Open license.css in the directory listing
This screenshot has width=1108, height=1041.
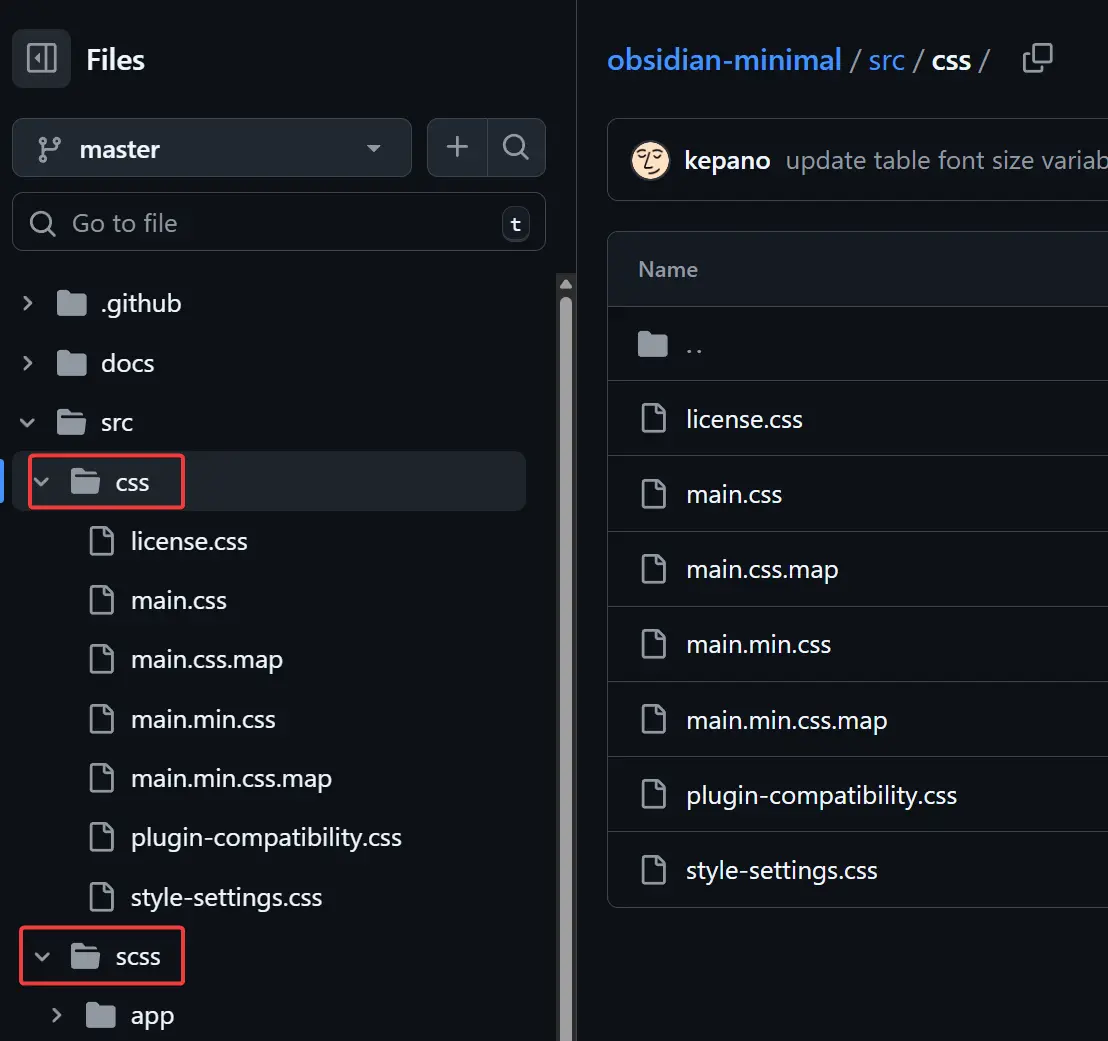point(744,419)
